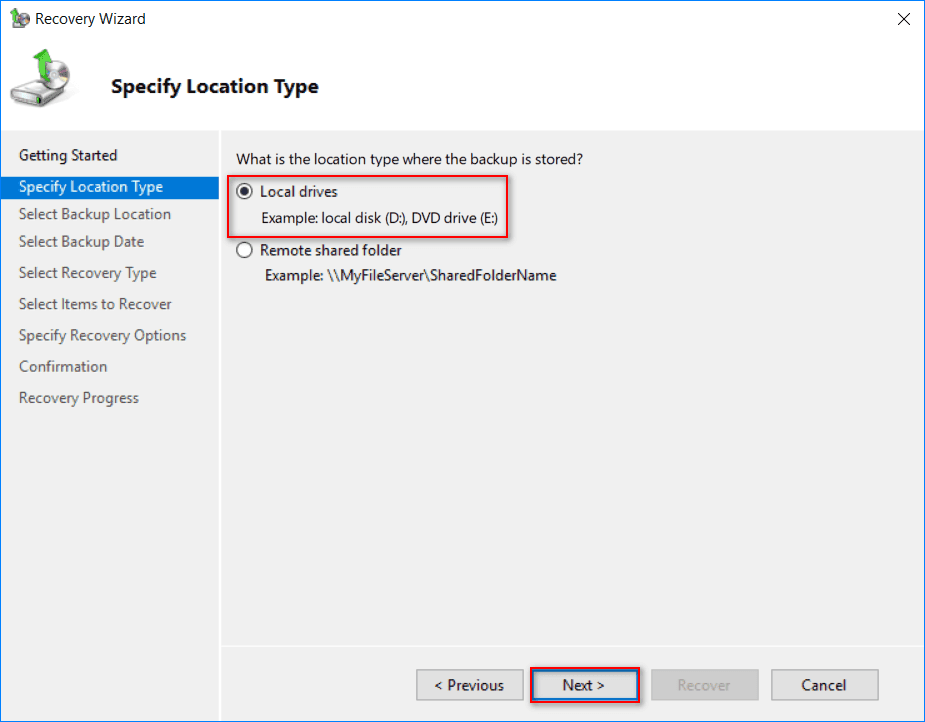925x722 pixels.
Task: Click the Recovery Progress step
Action: click(79, 398)
